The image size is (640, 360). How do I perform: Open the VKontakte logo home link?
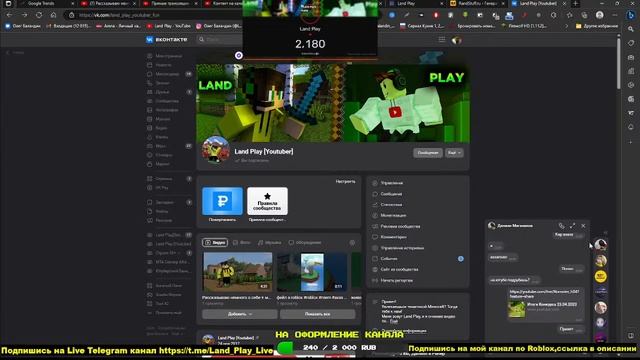click(x=167, y=40)
